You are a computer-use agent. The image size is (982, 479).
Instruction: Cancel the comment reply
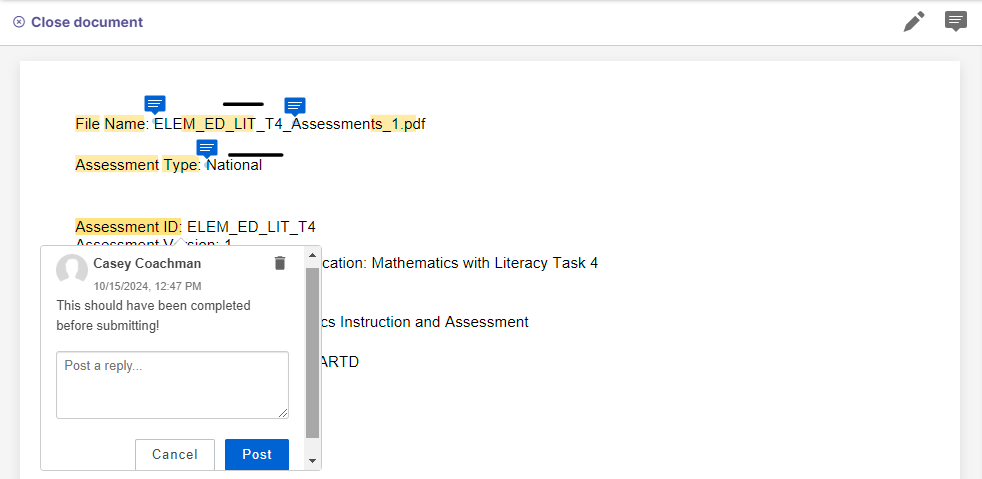click(x=175, y=455)
